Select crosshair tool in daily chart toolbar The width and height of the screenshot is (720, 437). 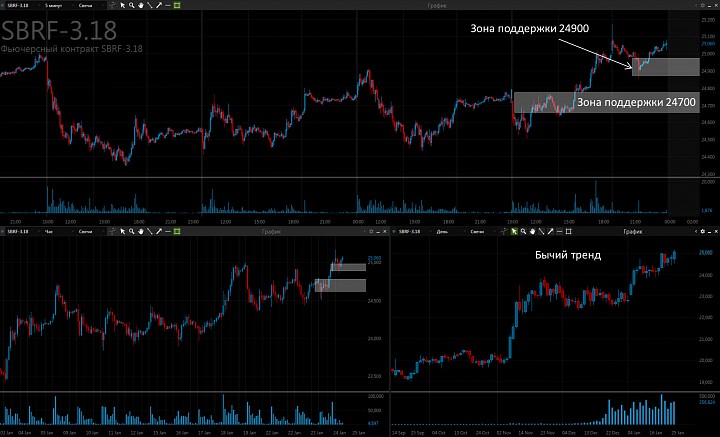(x=504, y=231)
